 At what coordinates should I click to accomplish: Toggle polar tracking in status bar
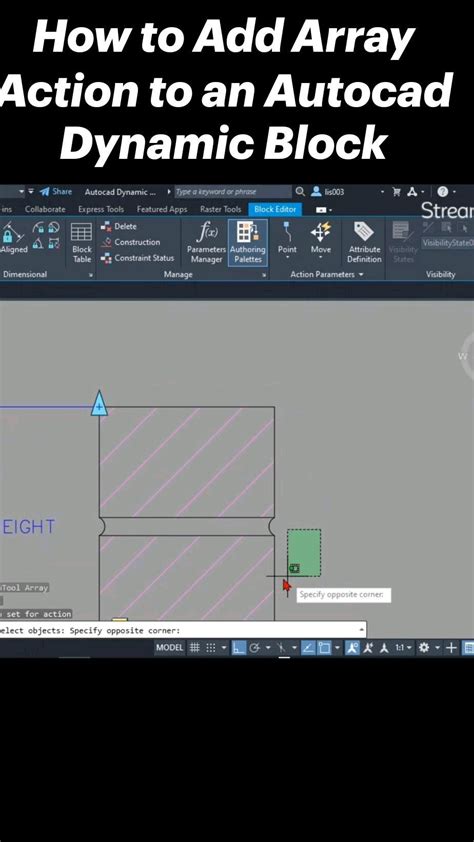point(254,648)
